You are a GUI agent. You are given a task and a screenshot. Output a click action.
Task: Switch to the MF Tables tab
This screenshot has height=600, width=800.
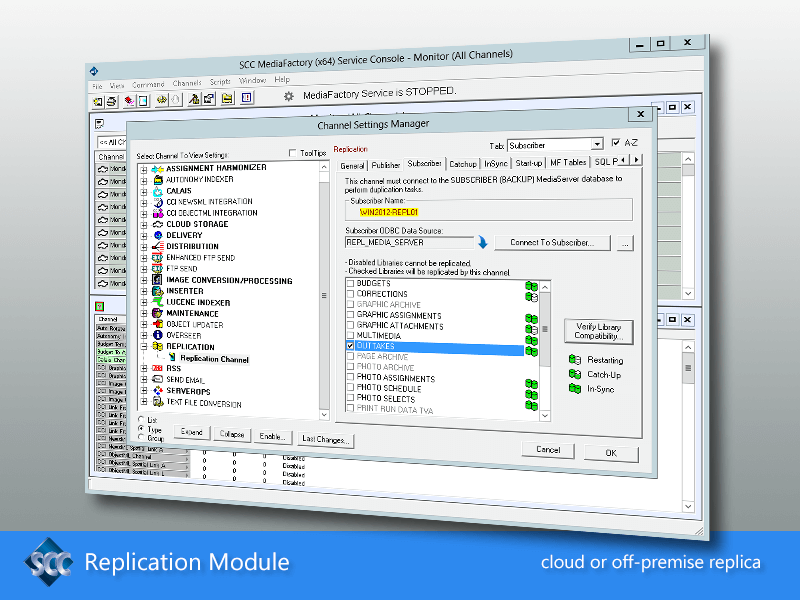(568, 162)
